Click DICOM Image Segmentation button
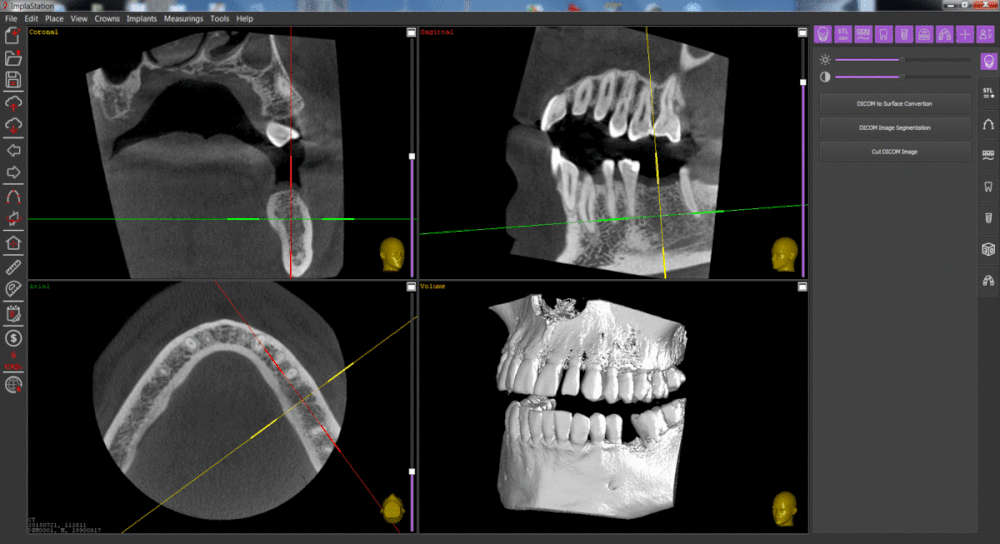Image resolution: width=1000 pixels, height=544 pixels. (895, 128)
